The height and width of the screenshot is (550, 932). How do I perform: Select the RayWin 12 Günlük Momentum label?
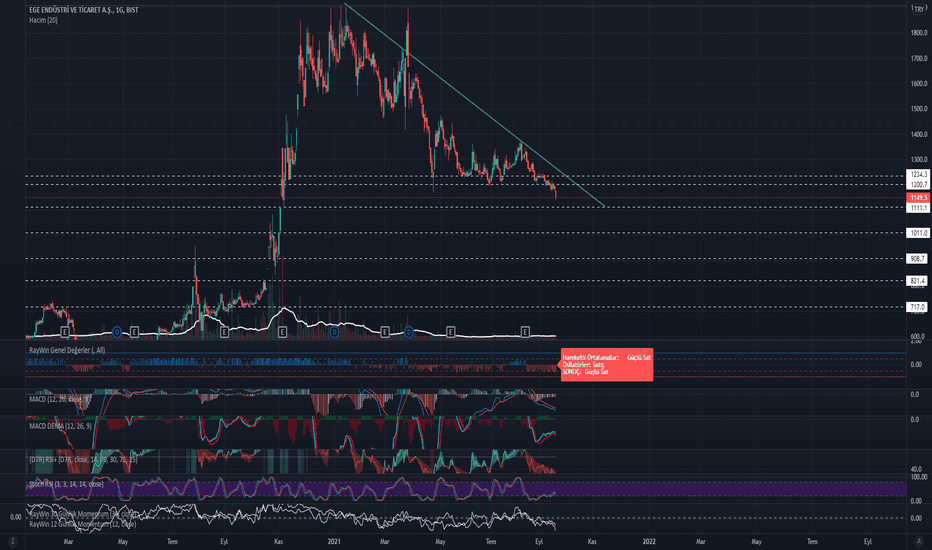click(x=83, y=524)
